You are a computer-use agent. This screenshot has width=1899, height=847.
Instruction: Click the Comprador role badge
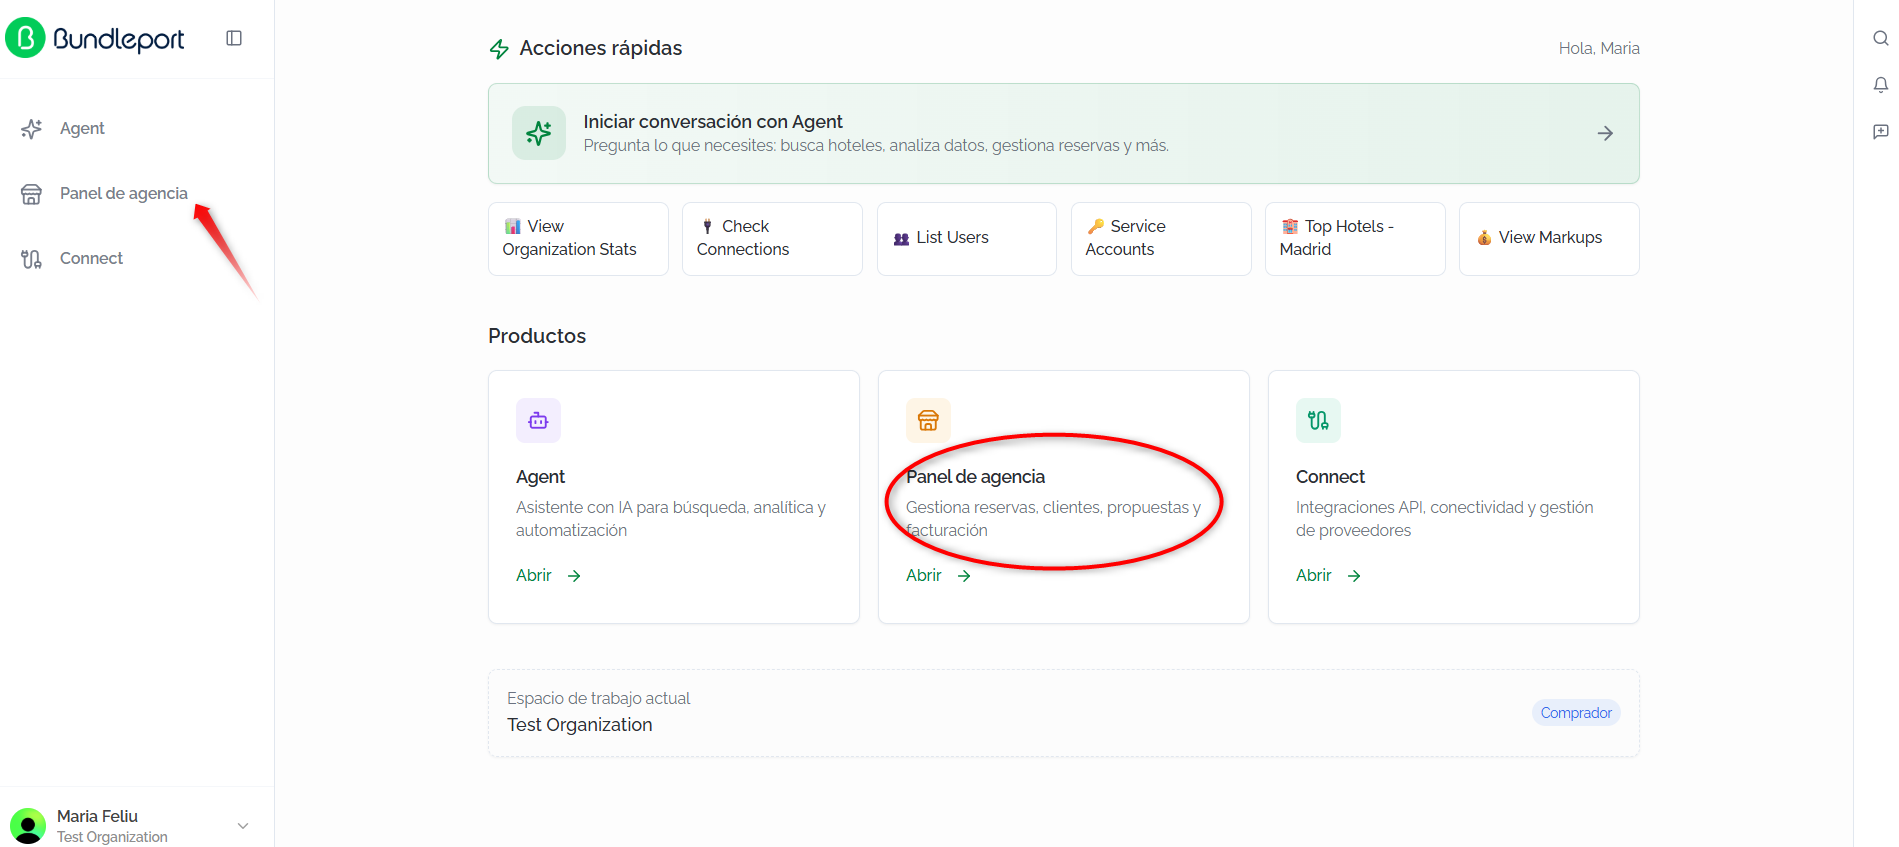pyautogui.click(x=1576, y=713)
